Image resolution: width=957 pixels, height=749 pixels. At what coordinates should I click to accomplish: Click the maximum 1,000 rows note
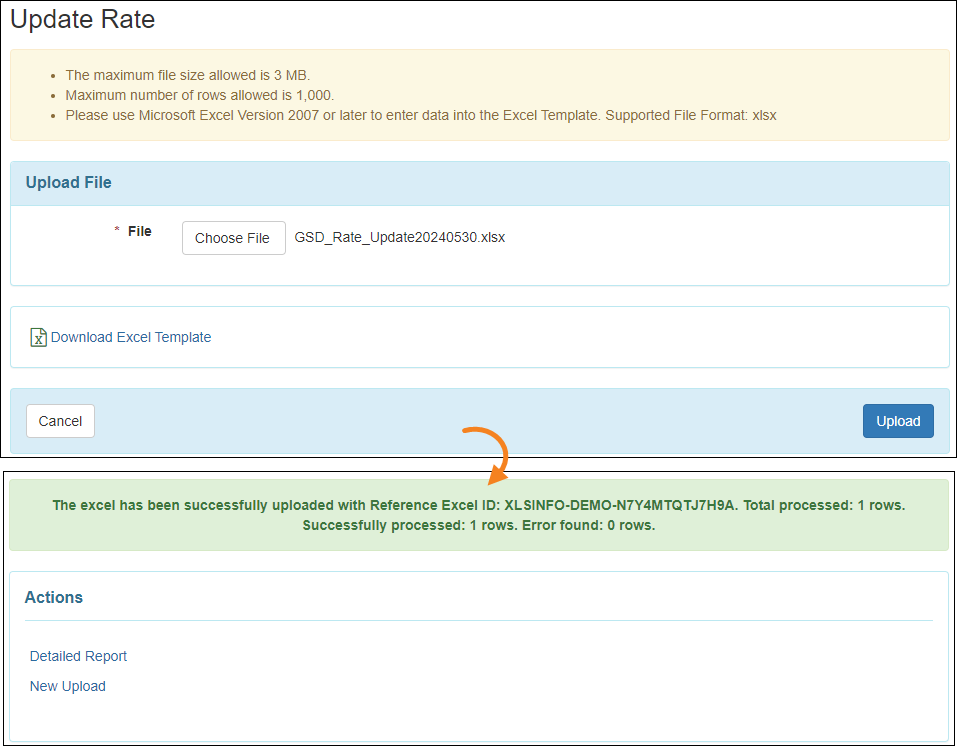coord(199,95)
